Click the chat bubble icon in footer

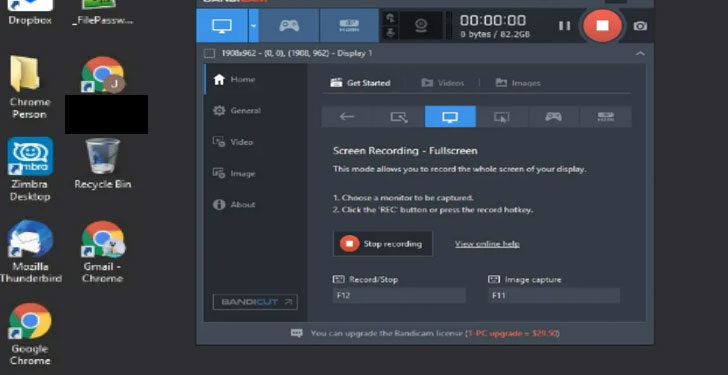[x=296, y=333]
